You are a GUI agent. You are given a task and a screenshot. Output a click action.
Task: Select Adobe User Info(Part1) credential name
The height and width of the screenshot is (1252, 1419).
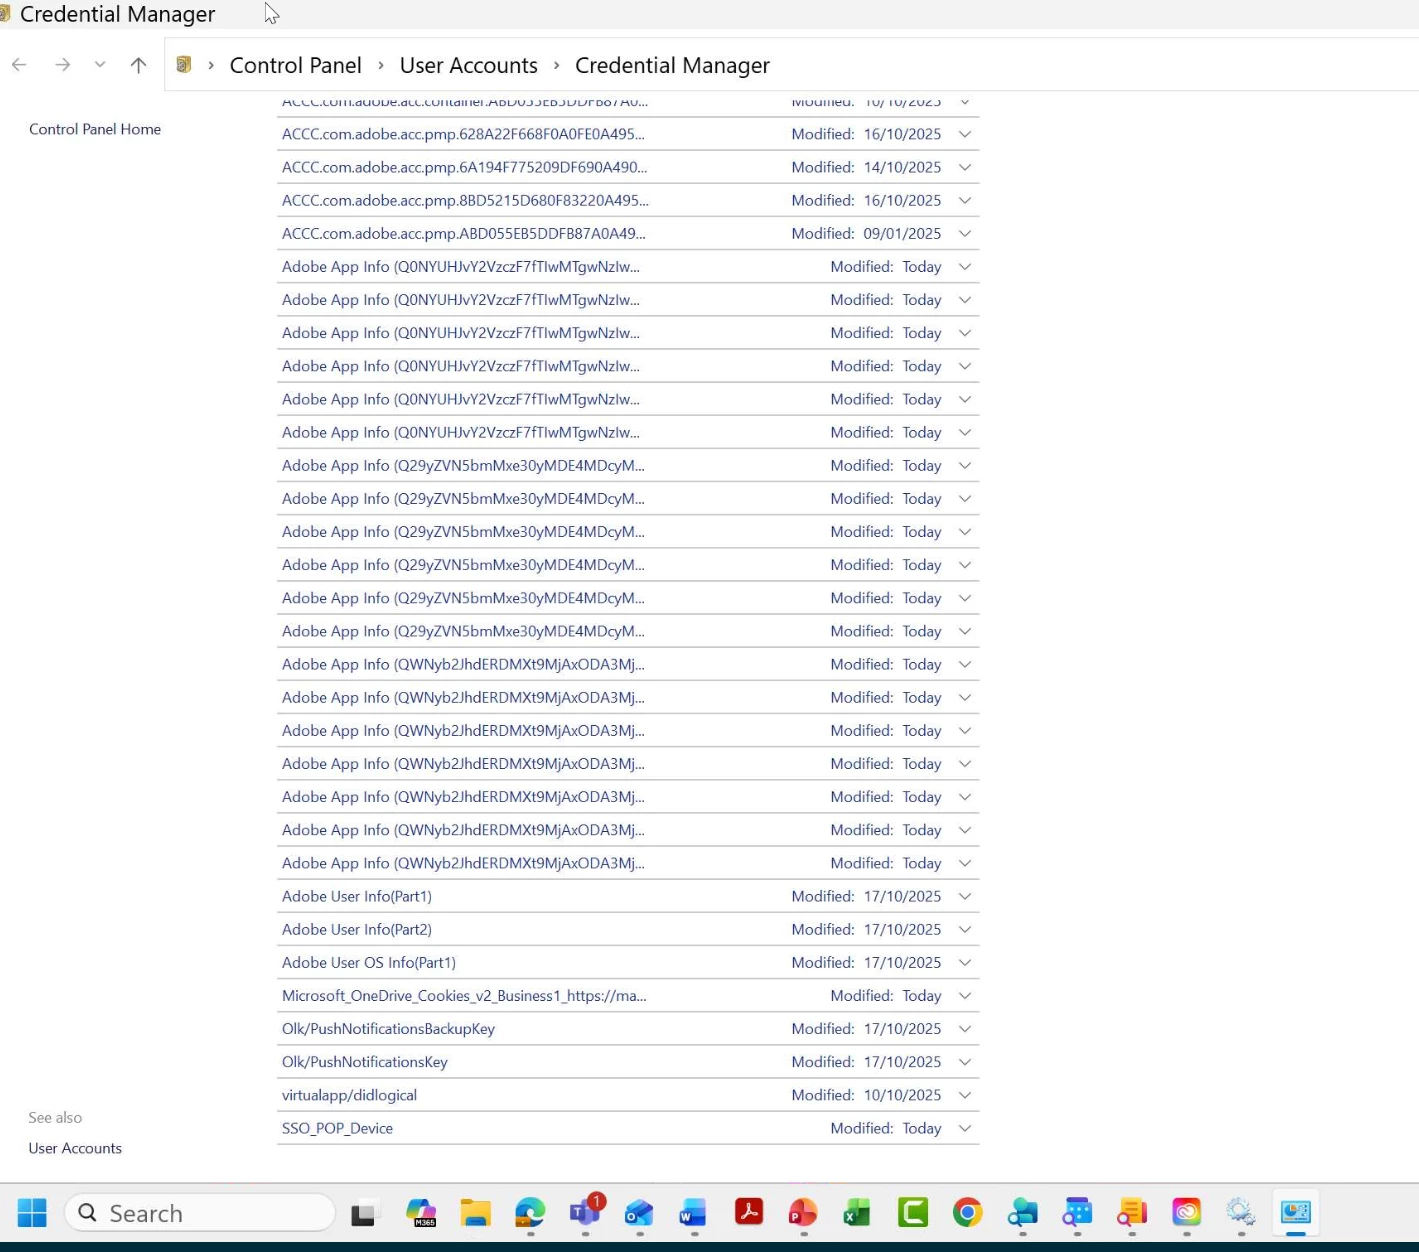tap(357, 896)
